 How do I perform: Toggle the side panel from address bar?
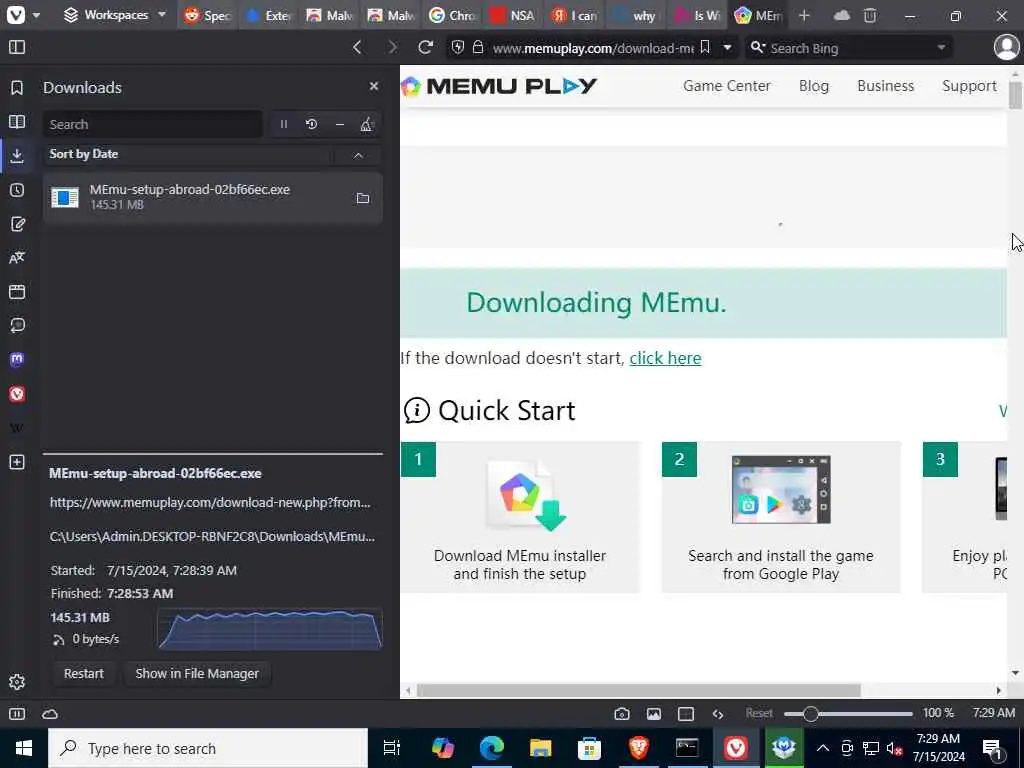[17, 47]
